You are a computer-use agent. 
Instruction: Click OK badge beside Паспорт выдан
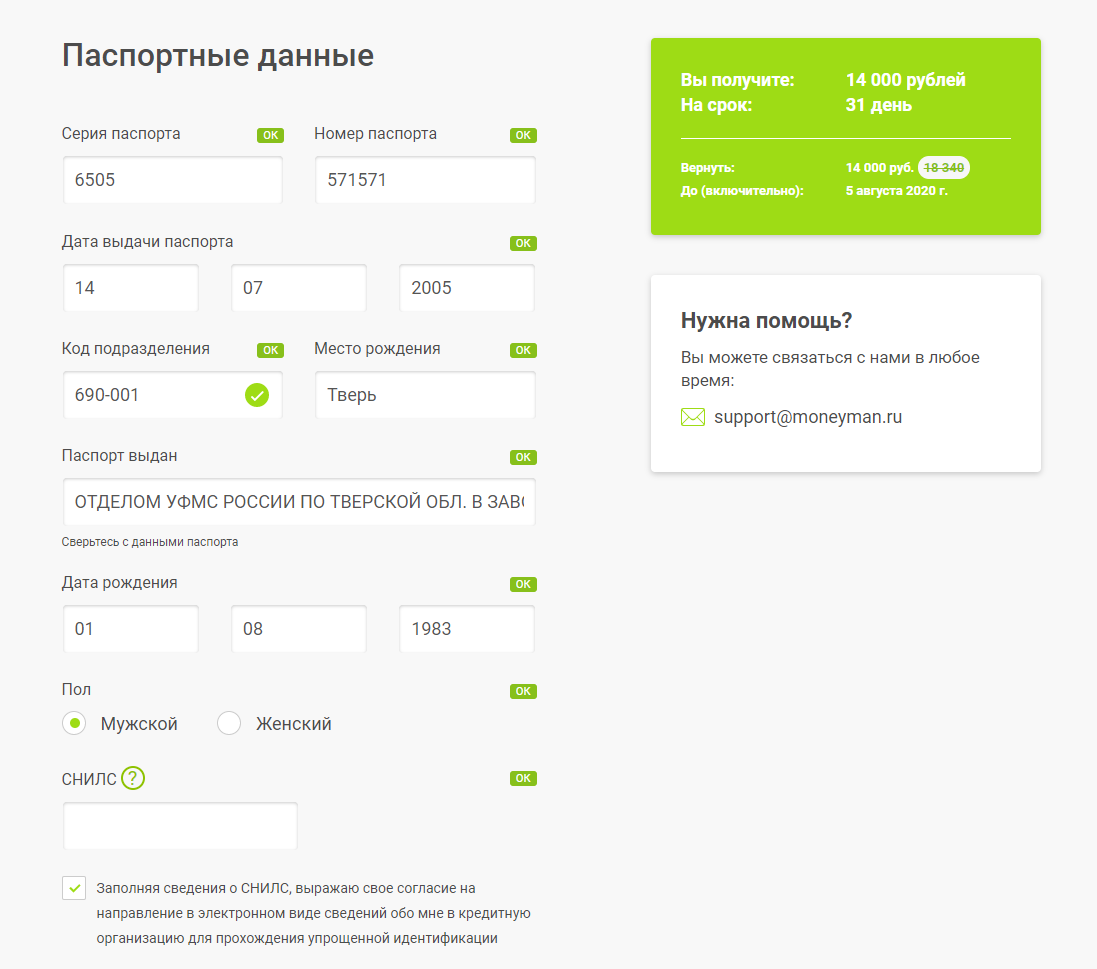[x=523, y=457]
